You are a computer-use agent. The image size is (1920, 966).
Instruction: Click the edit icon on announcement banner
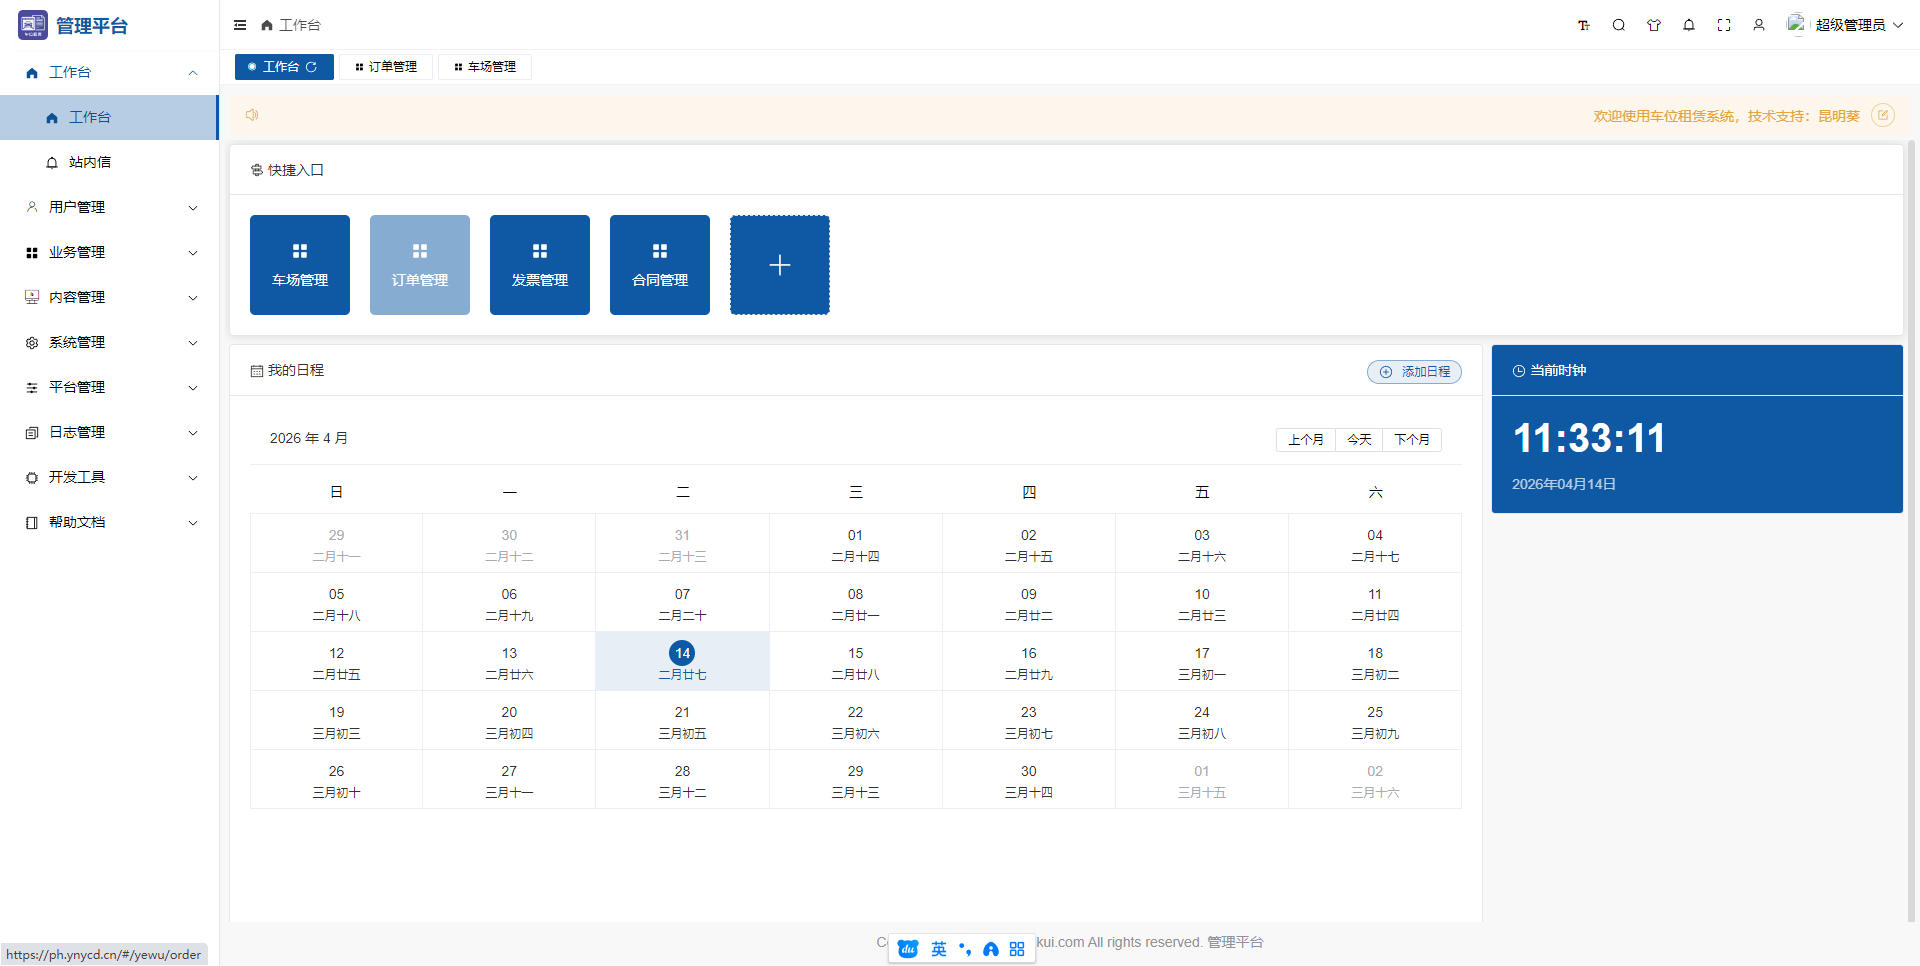coord(1883,115)
